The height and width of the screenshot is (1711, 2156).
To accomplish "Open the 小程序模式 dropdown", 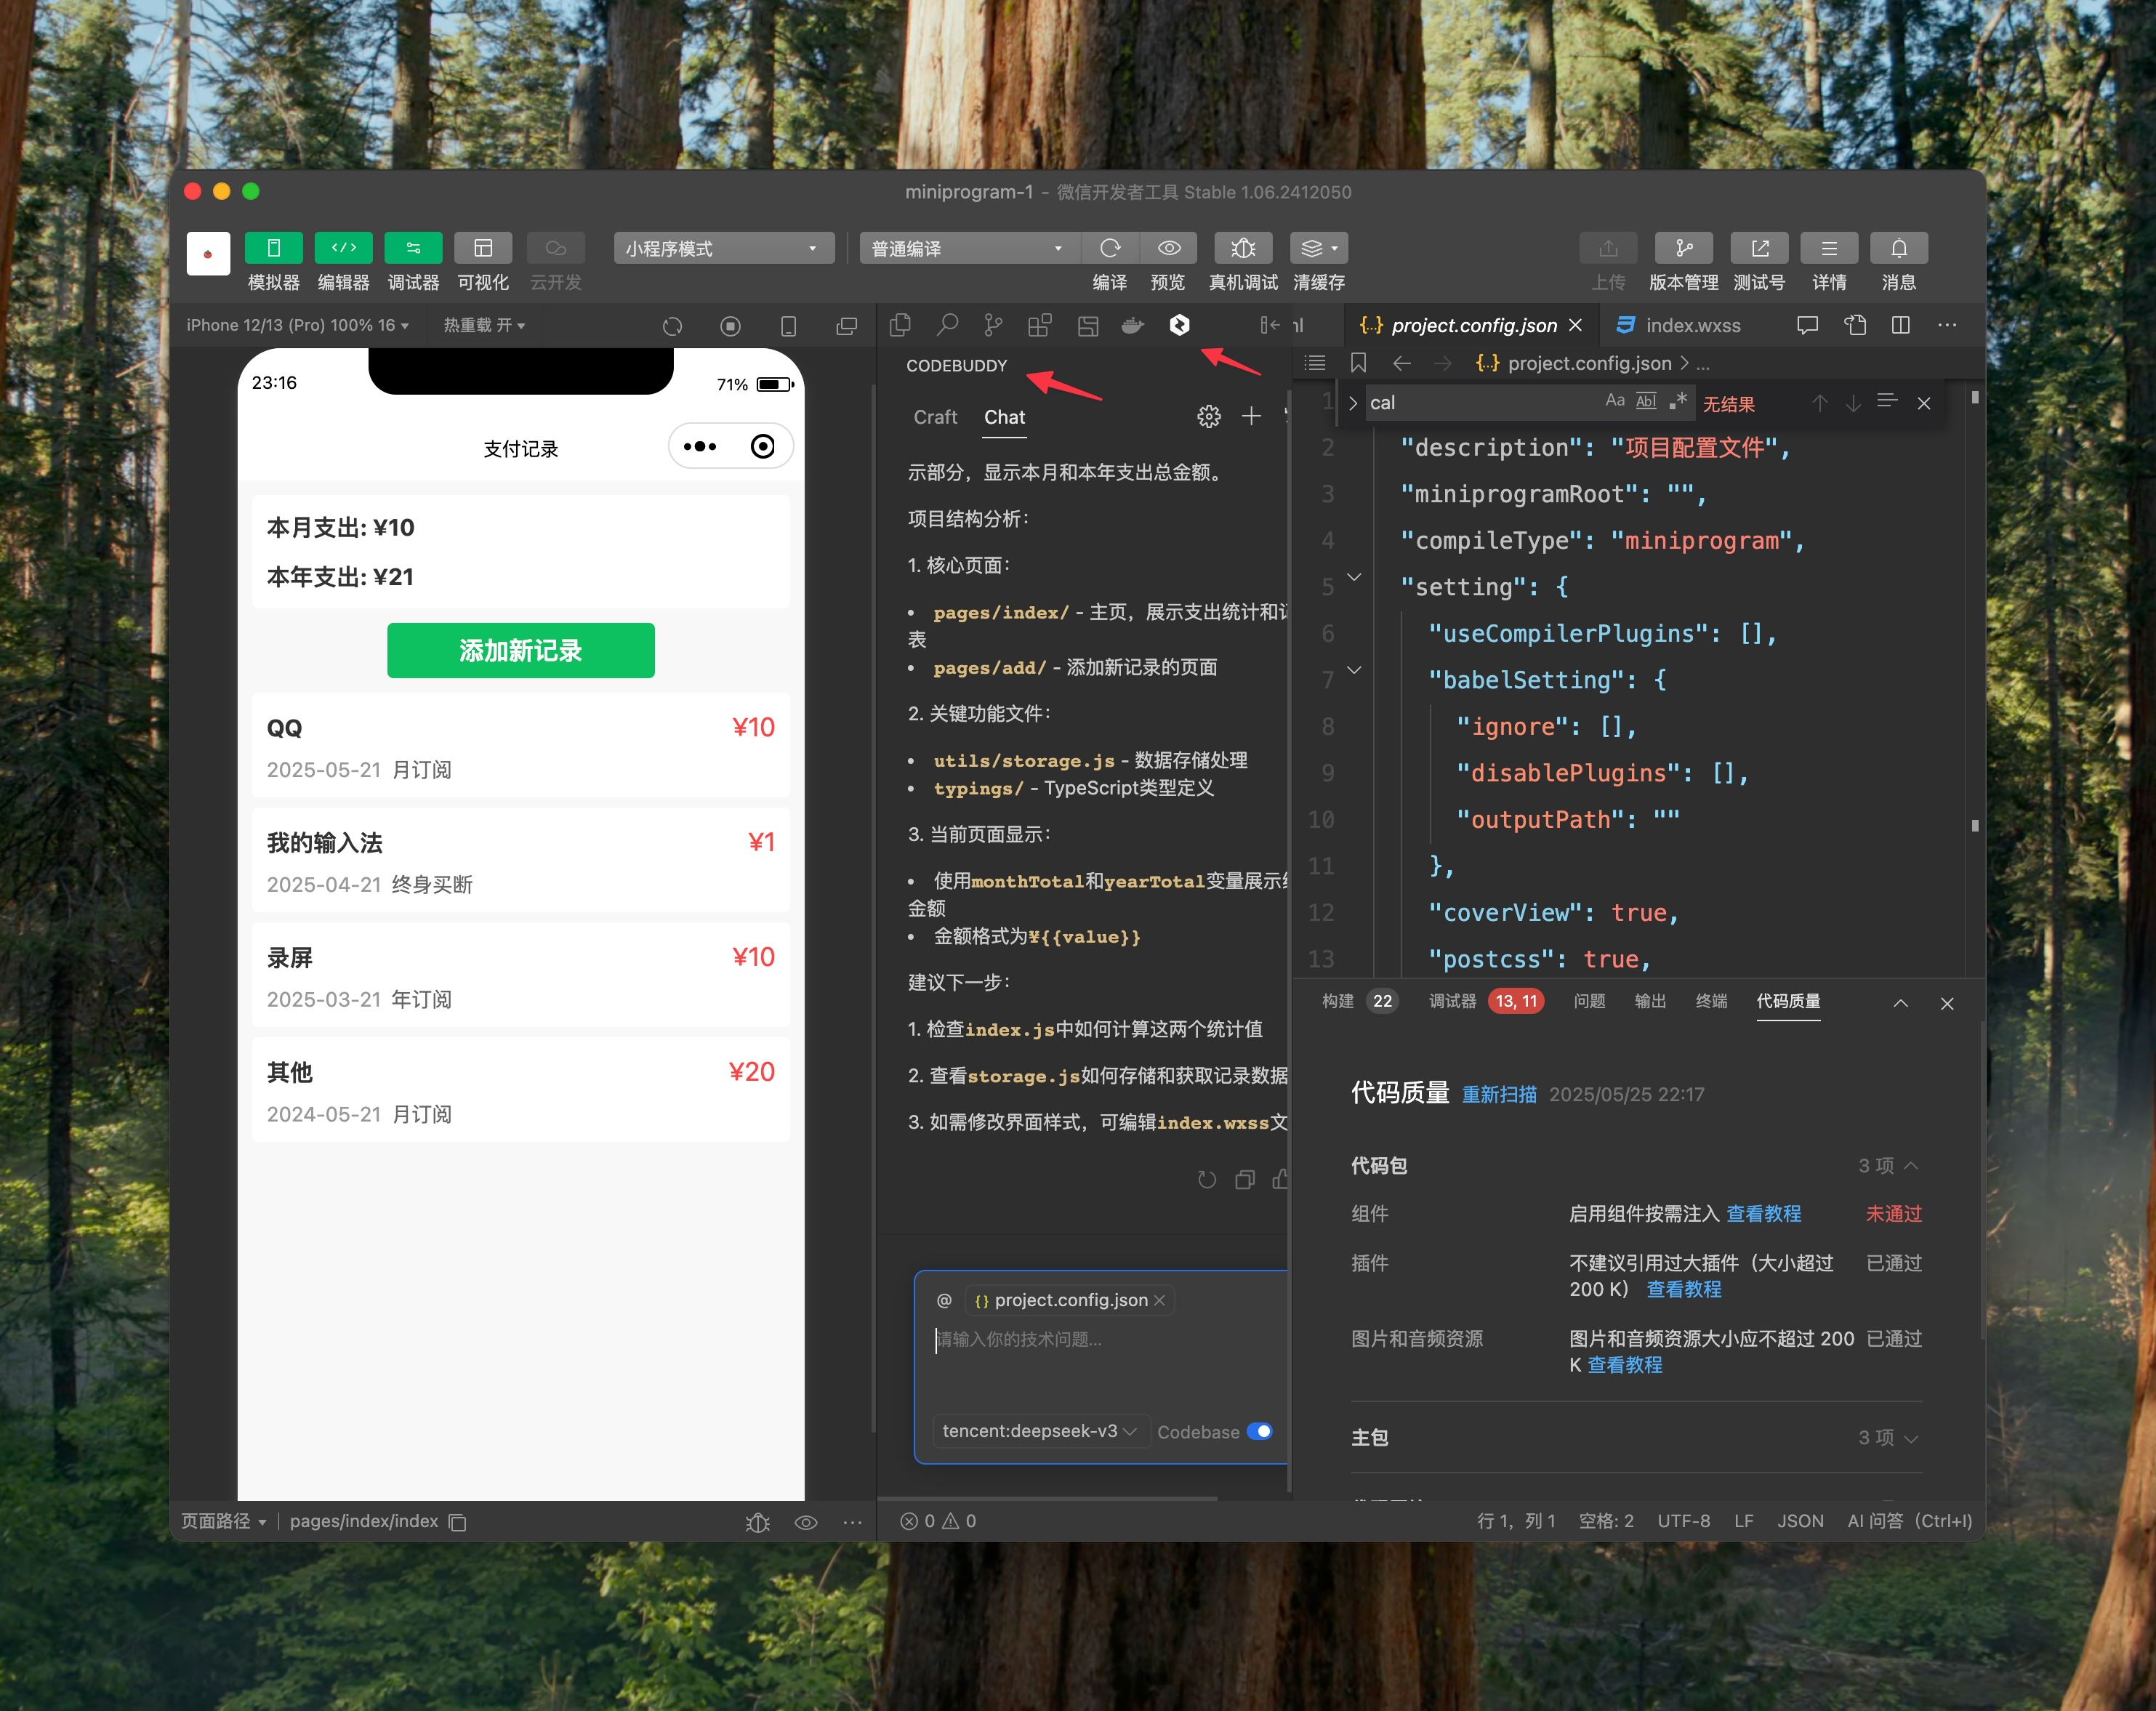I will pyautogui.click(x=723, y=248).
